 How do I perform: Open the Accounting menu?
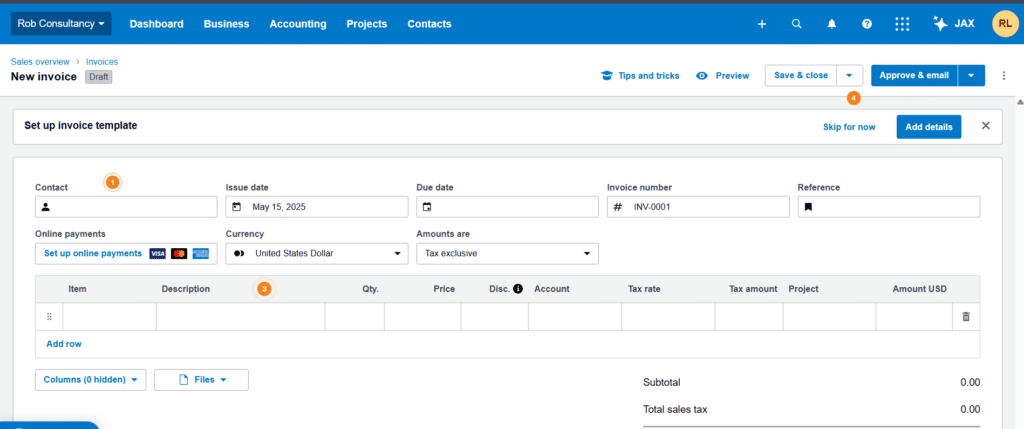[x=298, y=24]
